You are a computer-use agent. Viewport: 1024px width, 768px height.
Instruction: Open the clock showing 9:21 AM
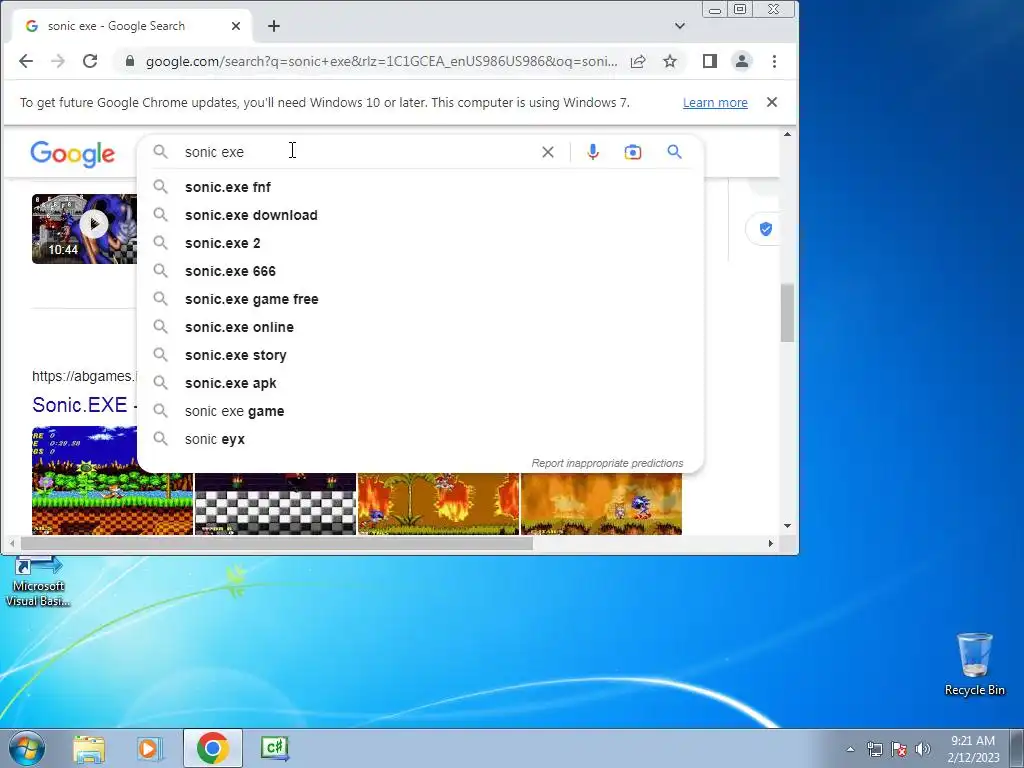(x=973, y=749)
